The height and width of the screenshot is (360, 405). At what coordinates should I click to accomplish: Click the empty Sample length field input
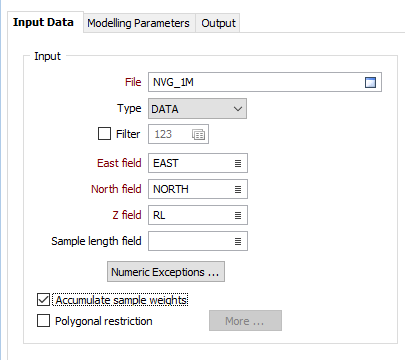coord(198,241)
